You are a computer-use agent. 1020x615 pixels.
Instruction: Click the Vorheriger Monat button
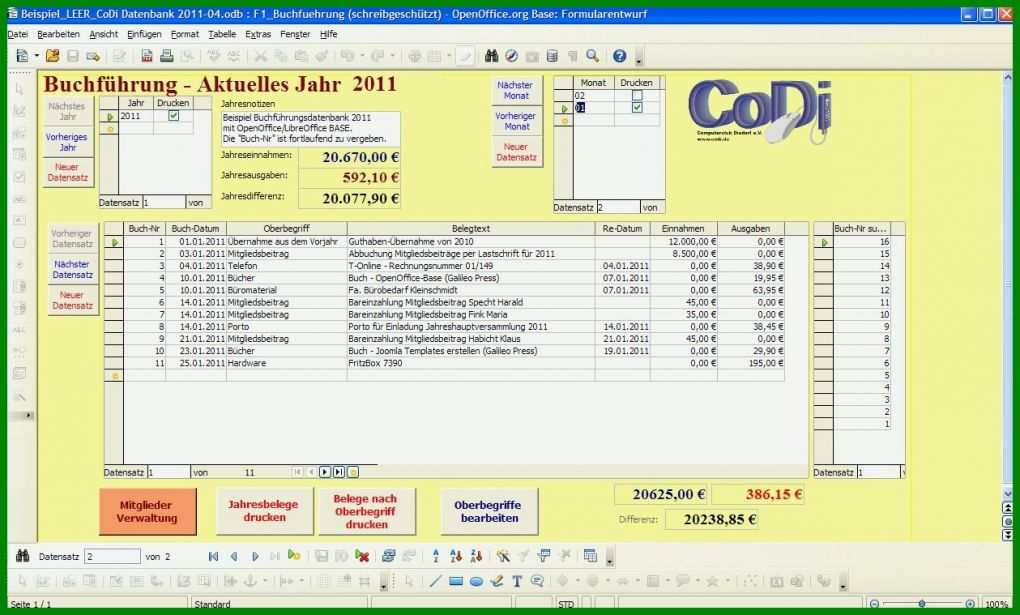pos(517,121)
